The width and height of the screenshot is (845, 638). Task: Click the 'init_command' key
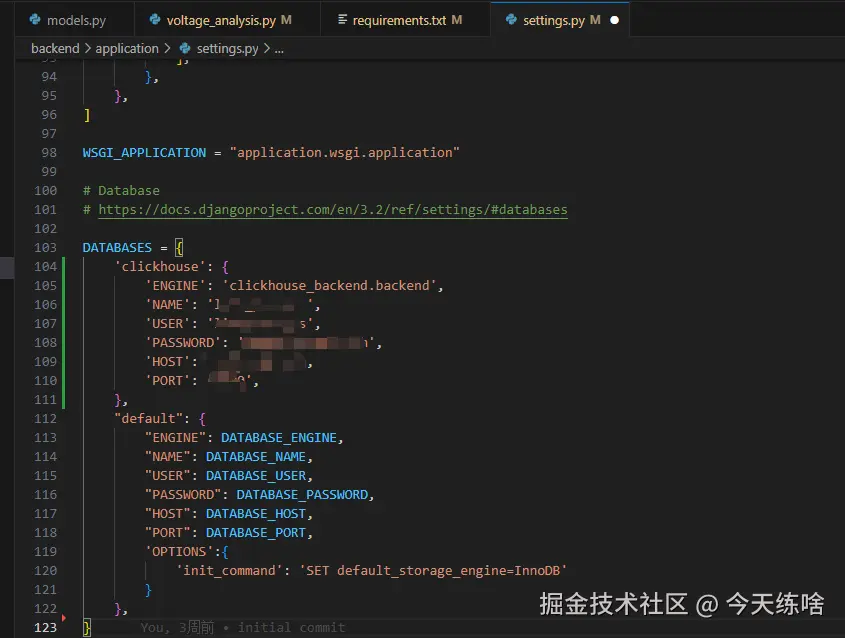pos(230,571)
